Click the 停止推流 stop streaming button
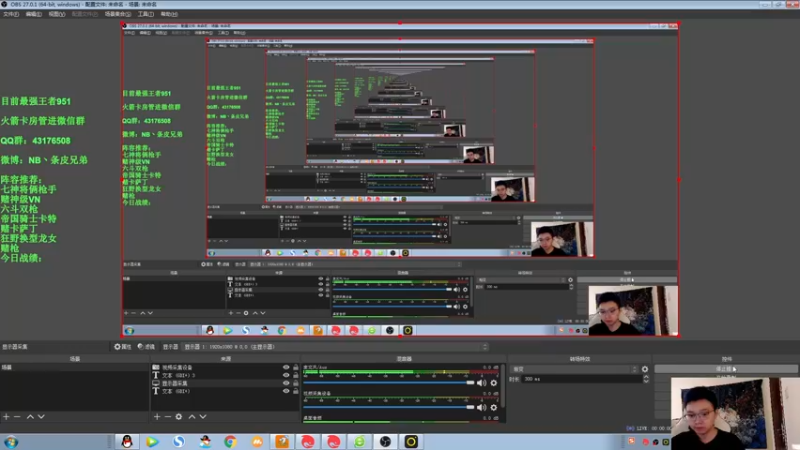The height and width of the screenshot is (450, 800). 726,369
